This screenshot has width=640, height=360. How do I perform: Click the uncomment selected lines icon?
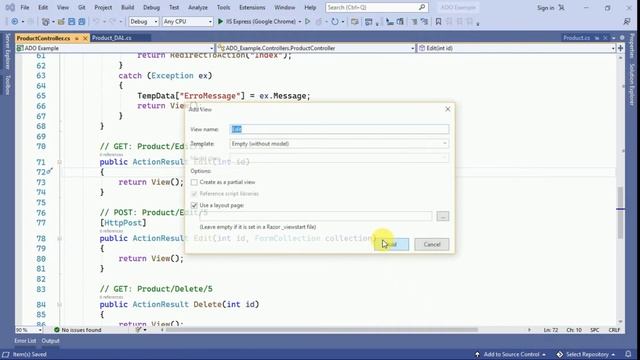424,22
